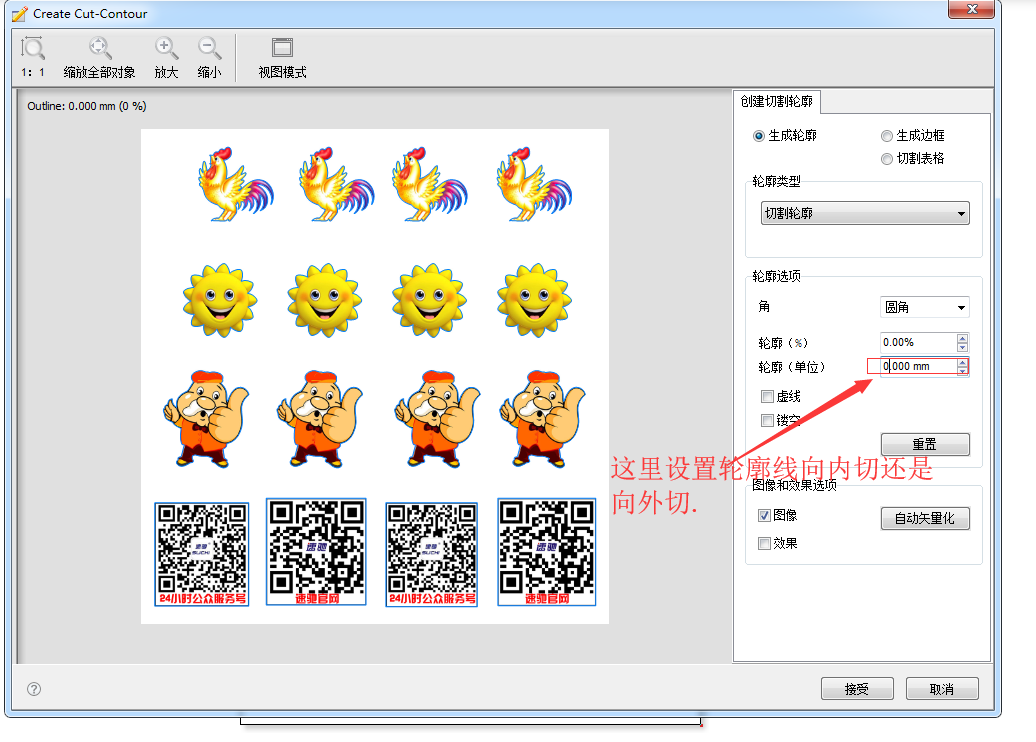Select the 切割表格 radio button
The height and width of the screenshot is (742, 1036).
[x=887, y=159]
